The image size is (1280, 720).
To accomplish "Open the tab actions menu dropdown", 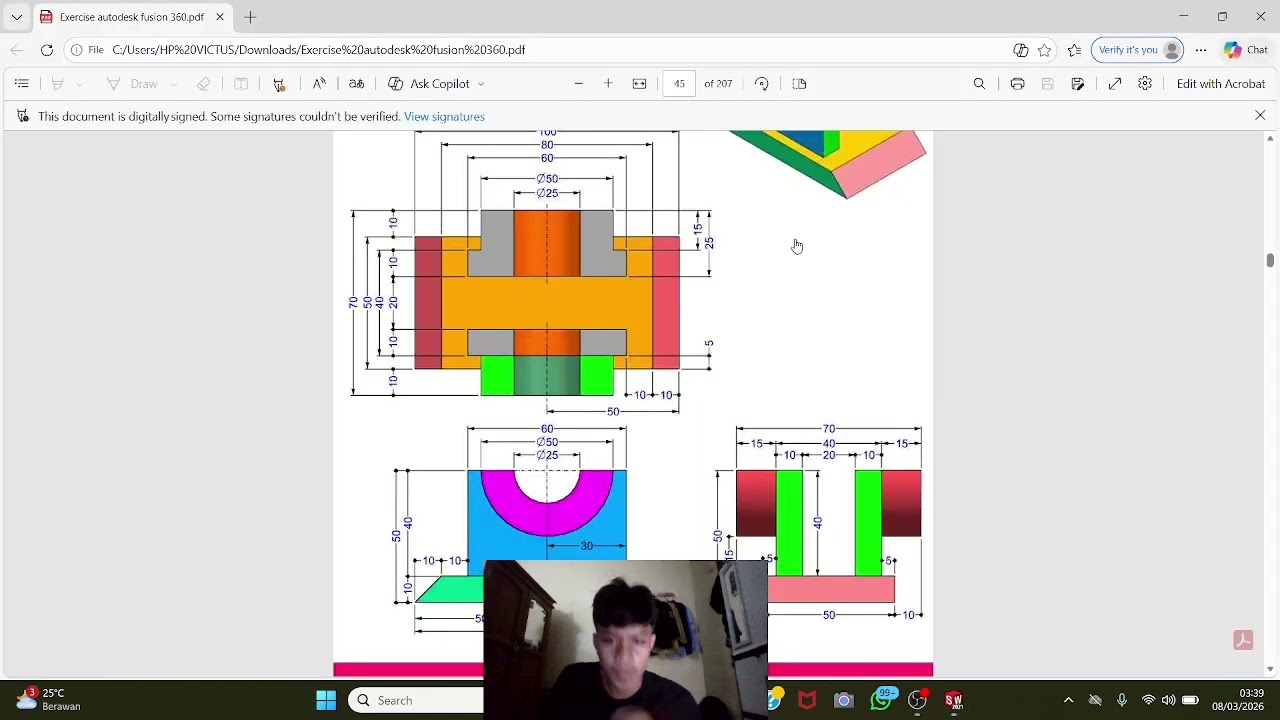I will point(16,17).
